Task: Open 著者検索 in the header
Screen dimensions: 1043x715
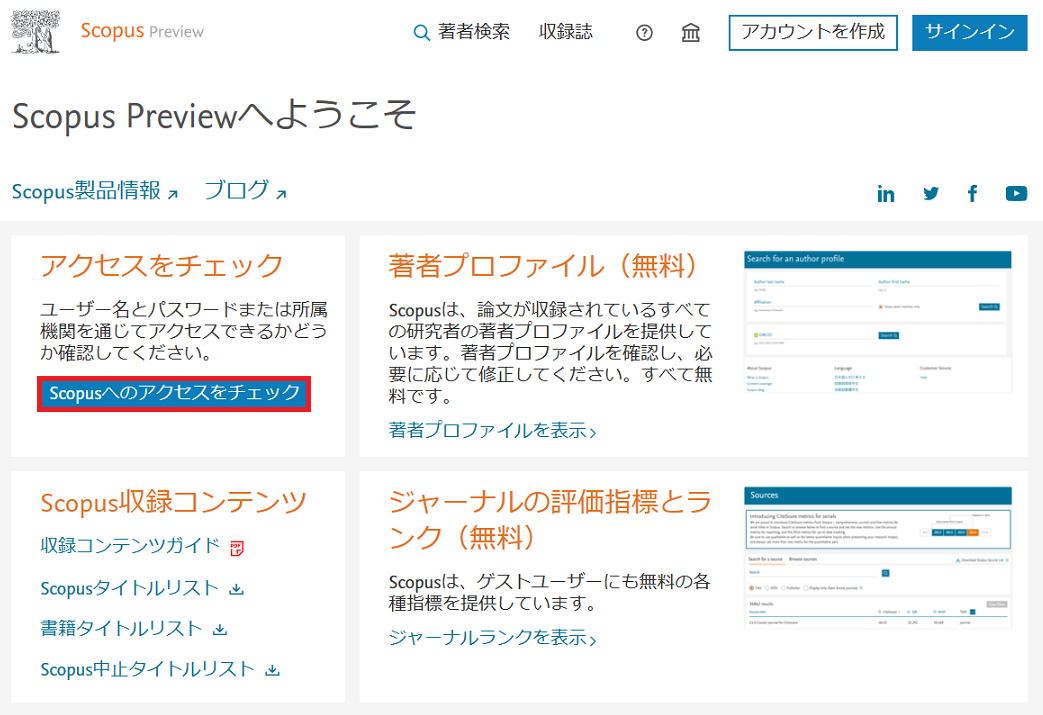Action: [474, 31]
